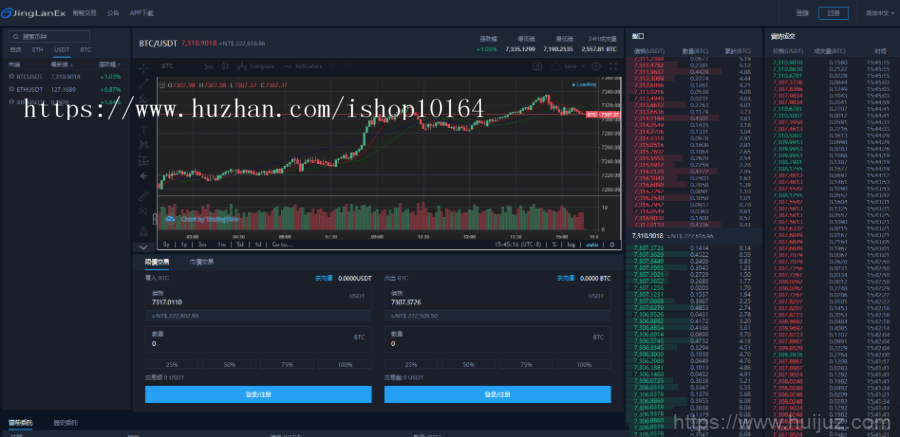900x437 pixels.
Task: Select the ETHUSDT market row
Action: 67,89
